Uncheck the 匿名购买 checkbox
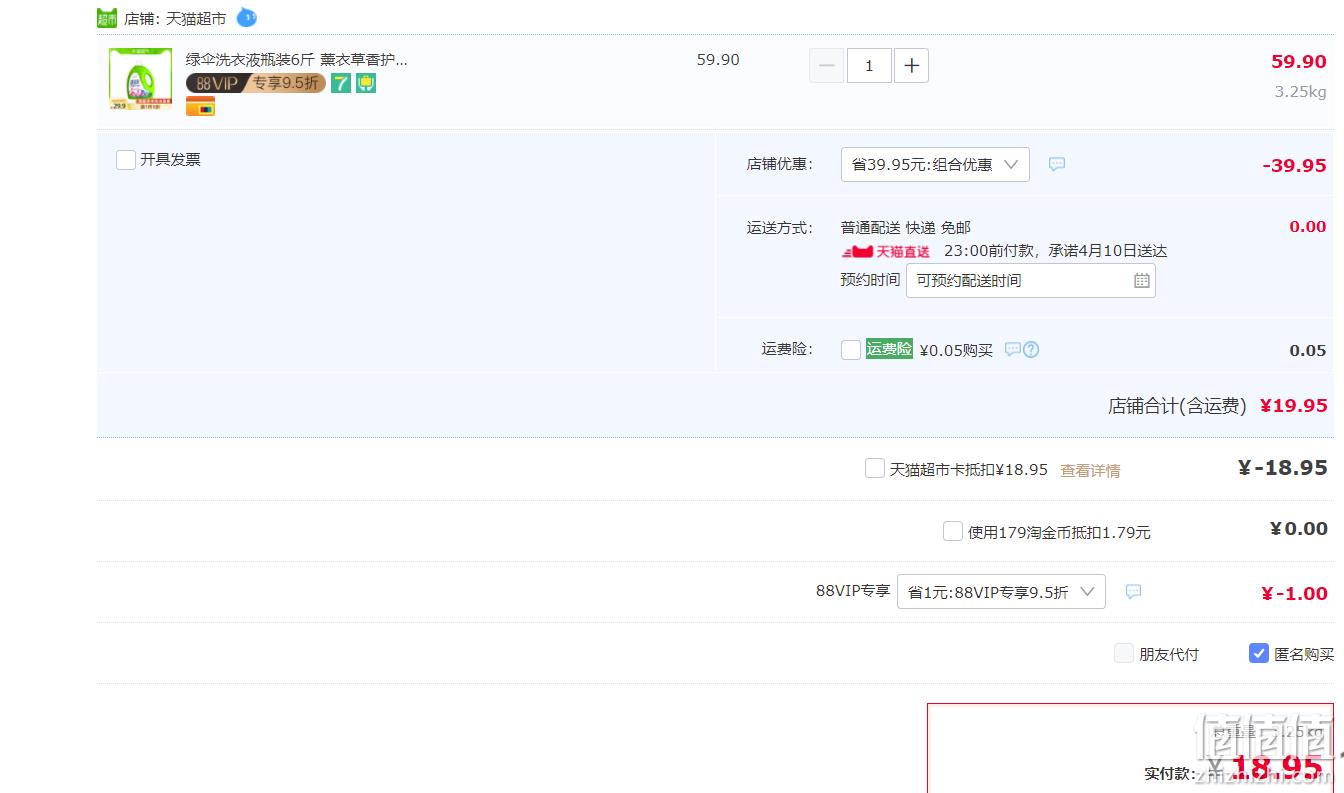This screenshot has width=1344, height=793. click(x=1259, y=653)
